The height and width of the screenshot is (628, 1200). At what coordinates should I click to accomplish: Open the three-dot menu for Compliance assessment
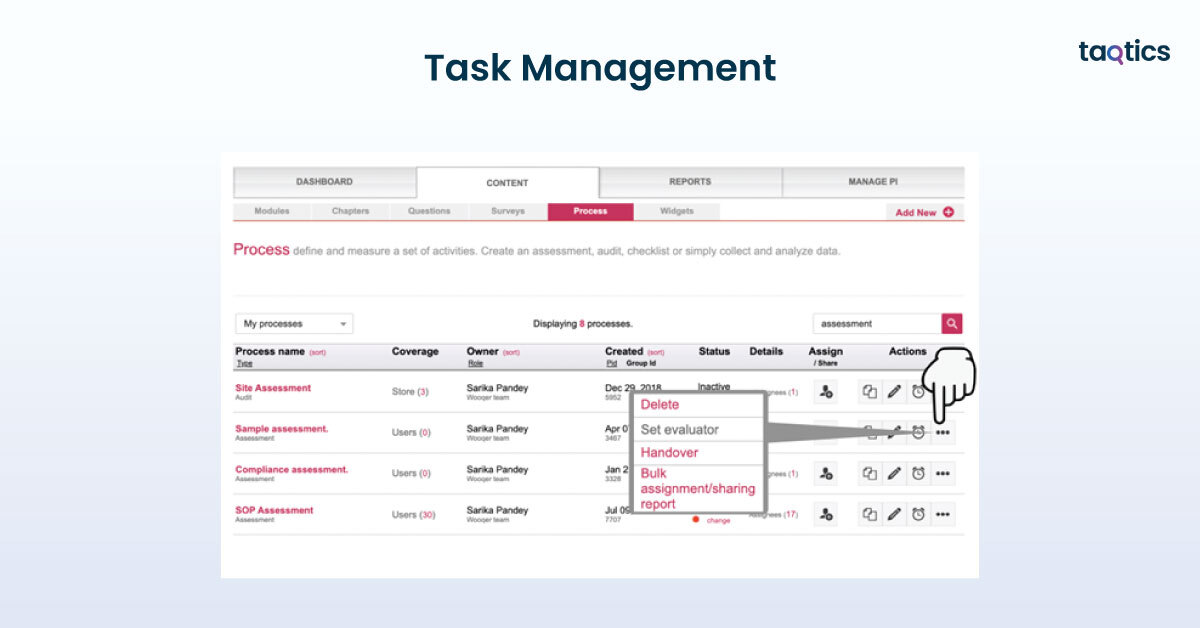[x=943, y=473]
